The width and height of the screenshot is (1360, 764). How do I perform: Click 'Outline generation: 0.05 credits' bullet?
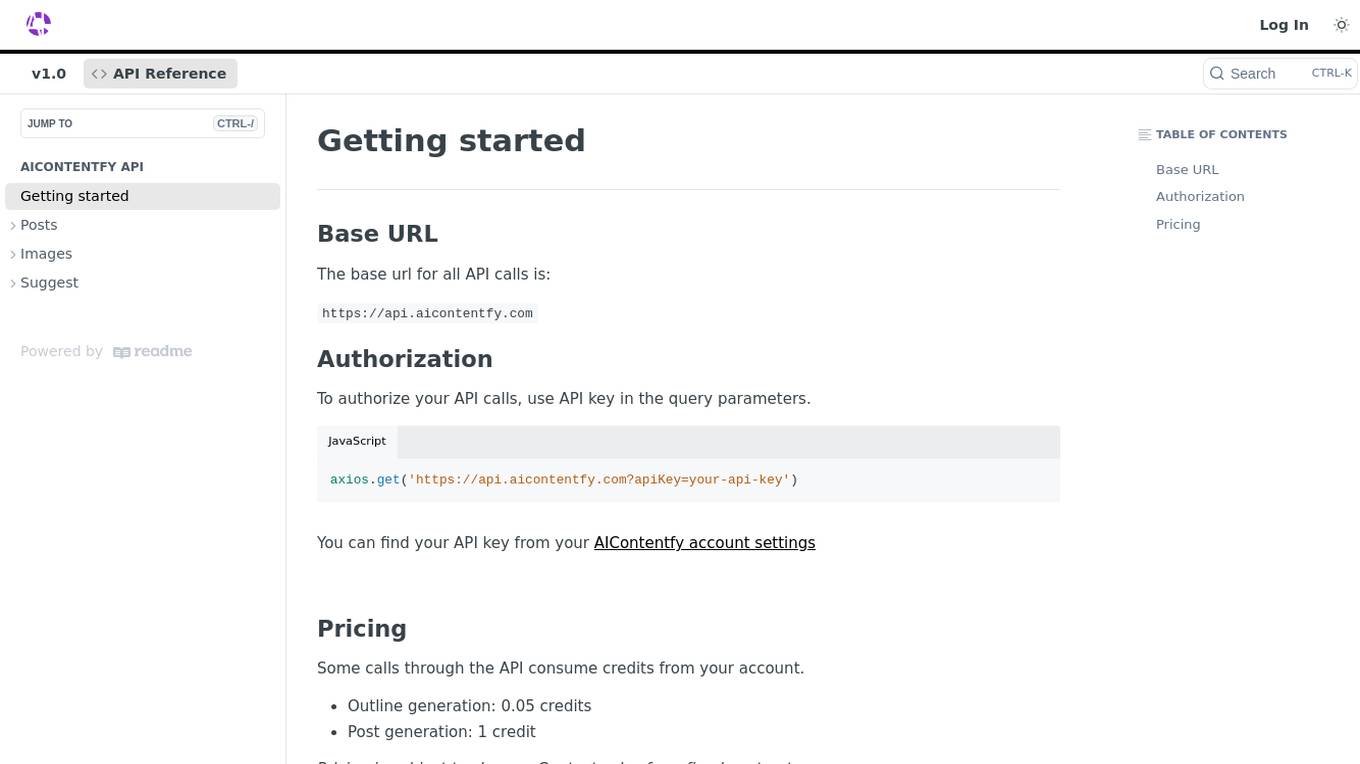[469, 706]
